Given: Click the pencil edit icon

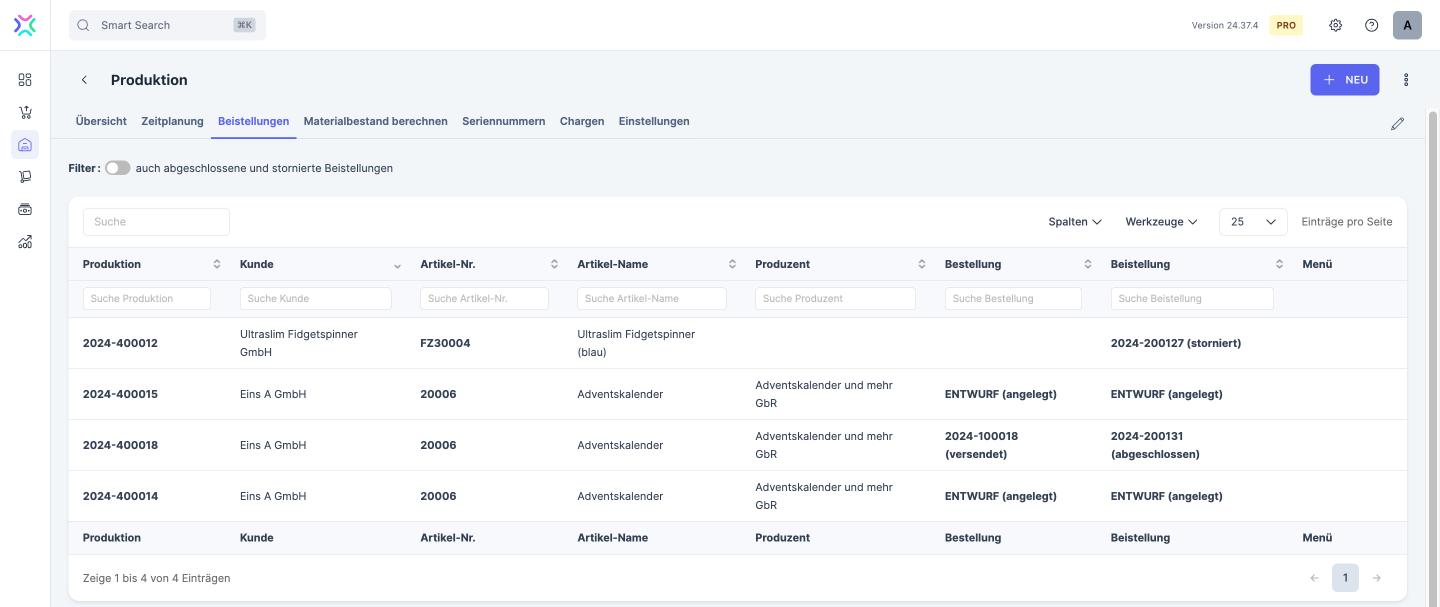Looking at the screenshot, I should tap(1397, 124).
